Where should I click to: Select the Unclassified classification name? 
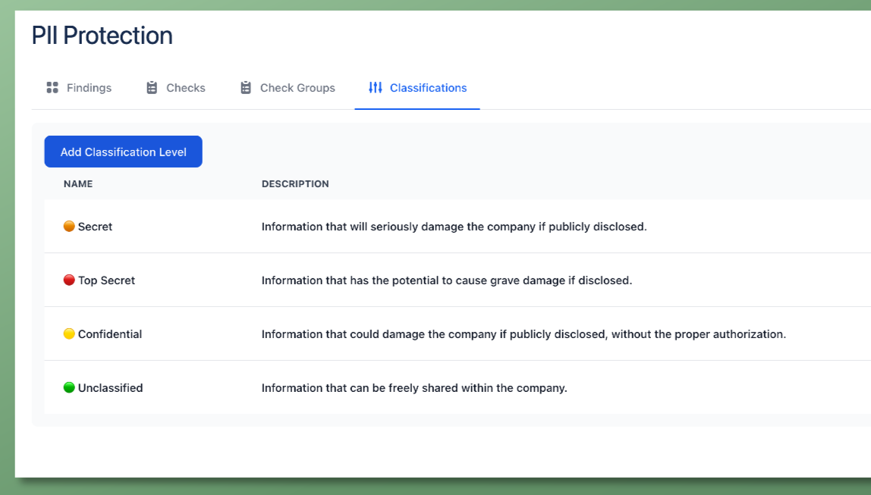110,388
